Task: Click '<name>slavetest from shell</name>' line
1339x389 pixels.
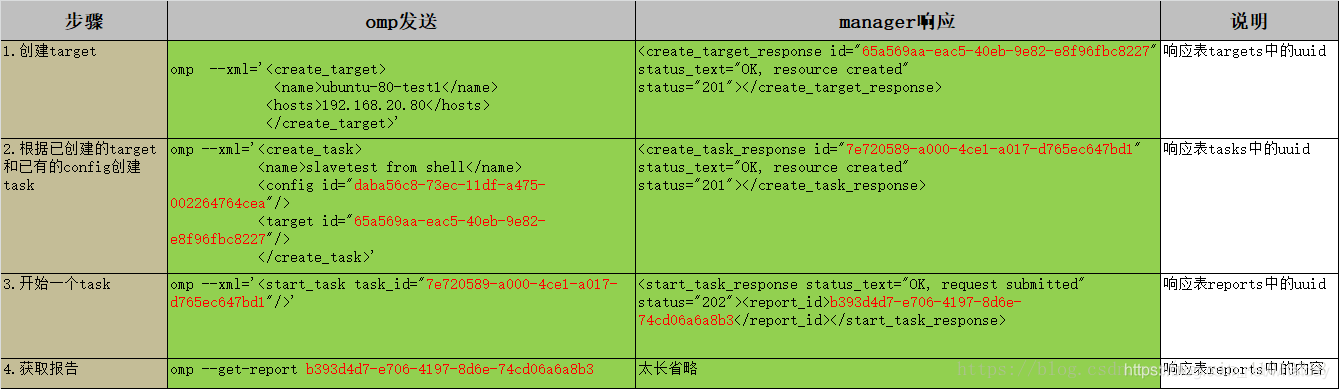Action: pyautogui.click(x=390, y=167)
